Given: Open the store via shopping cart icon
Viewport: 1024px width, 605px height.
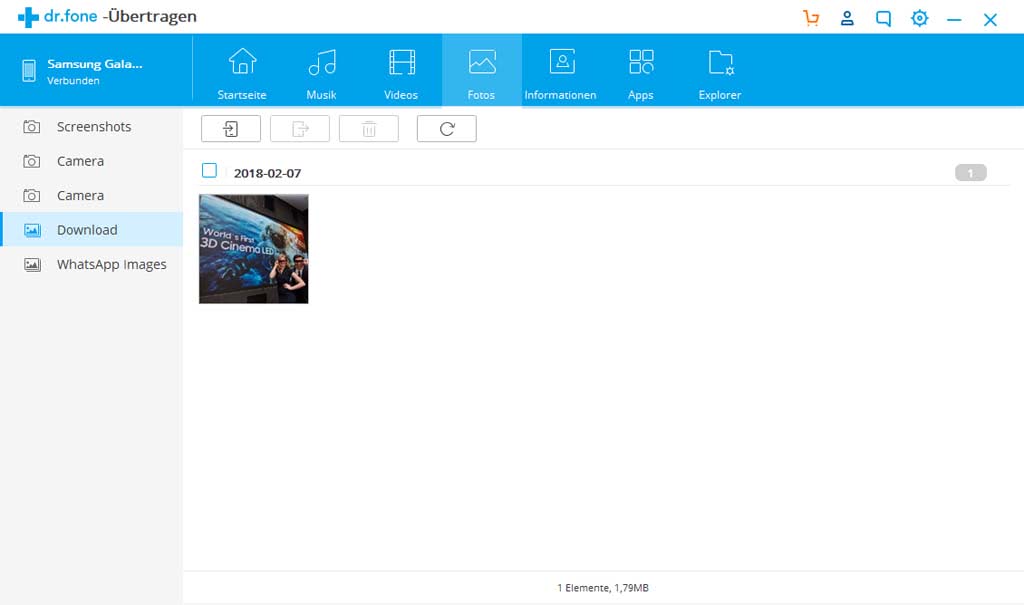Looking at the screenshot, I should [811, 18].
